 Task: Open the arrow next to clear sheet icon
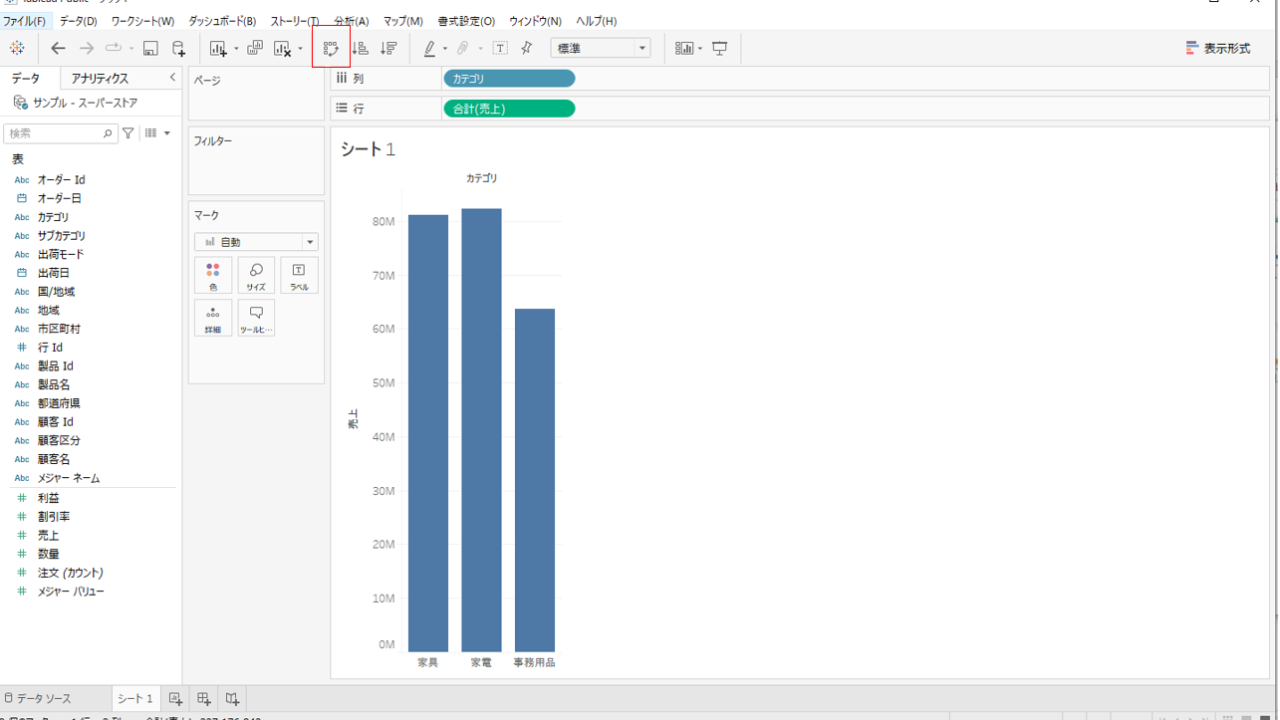click(x=300, y=48)
